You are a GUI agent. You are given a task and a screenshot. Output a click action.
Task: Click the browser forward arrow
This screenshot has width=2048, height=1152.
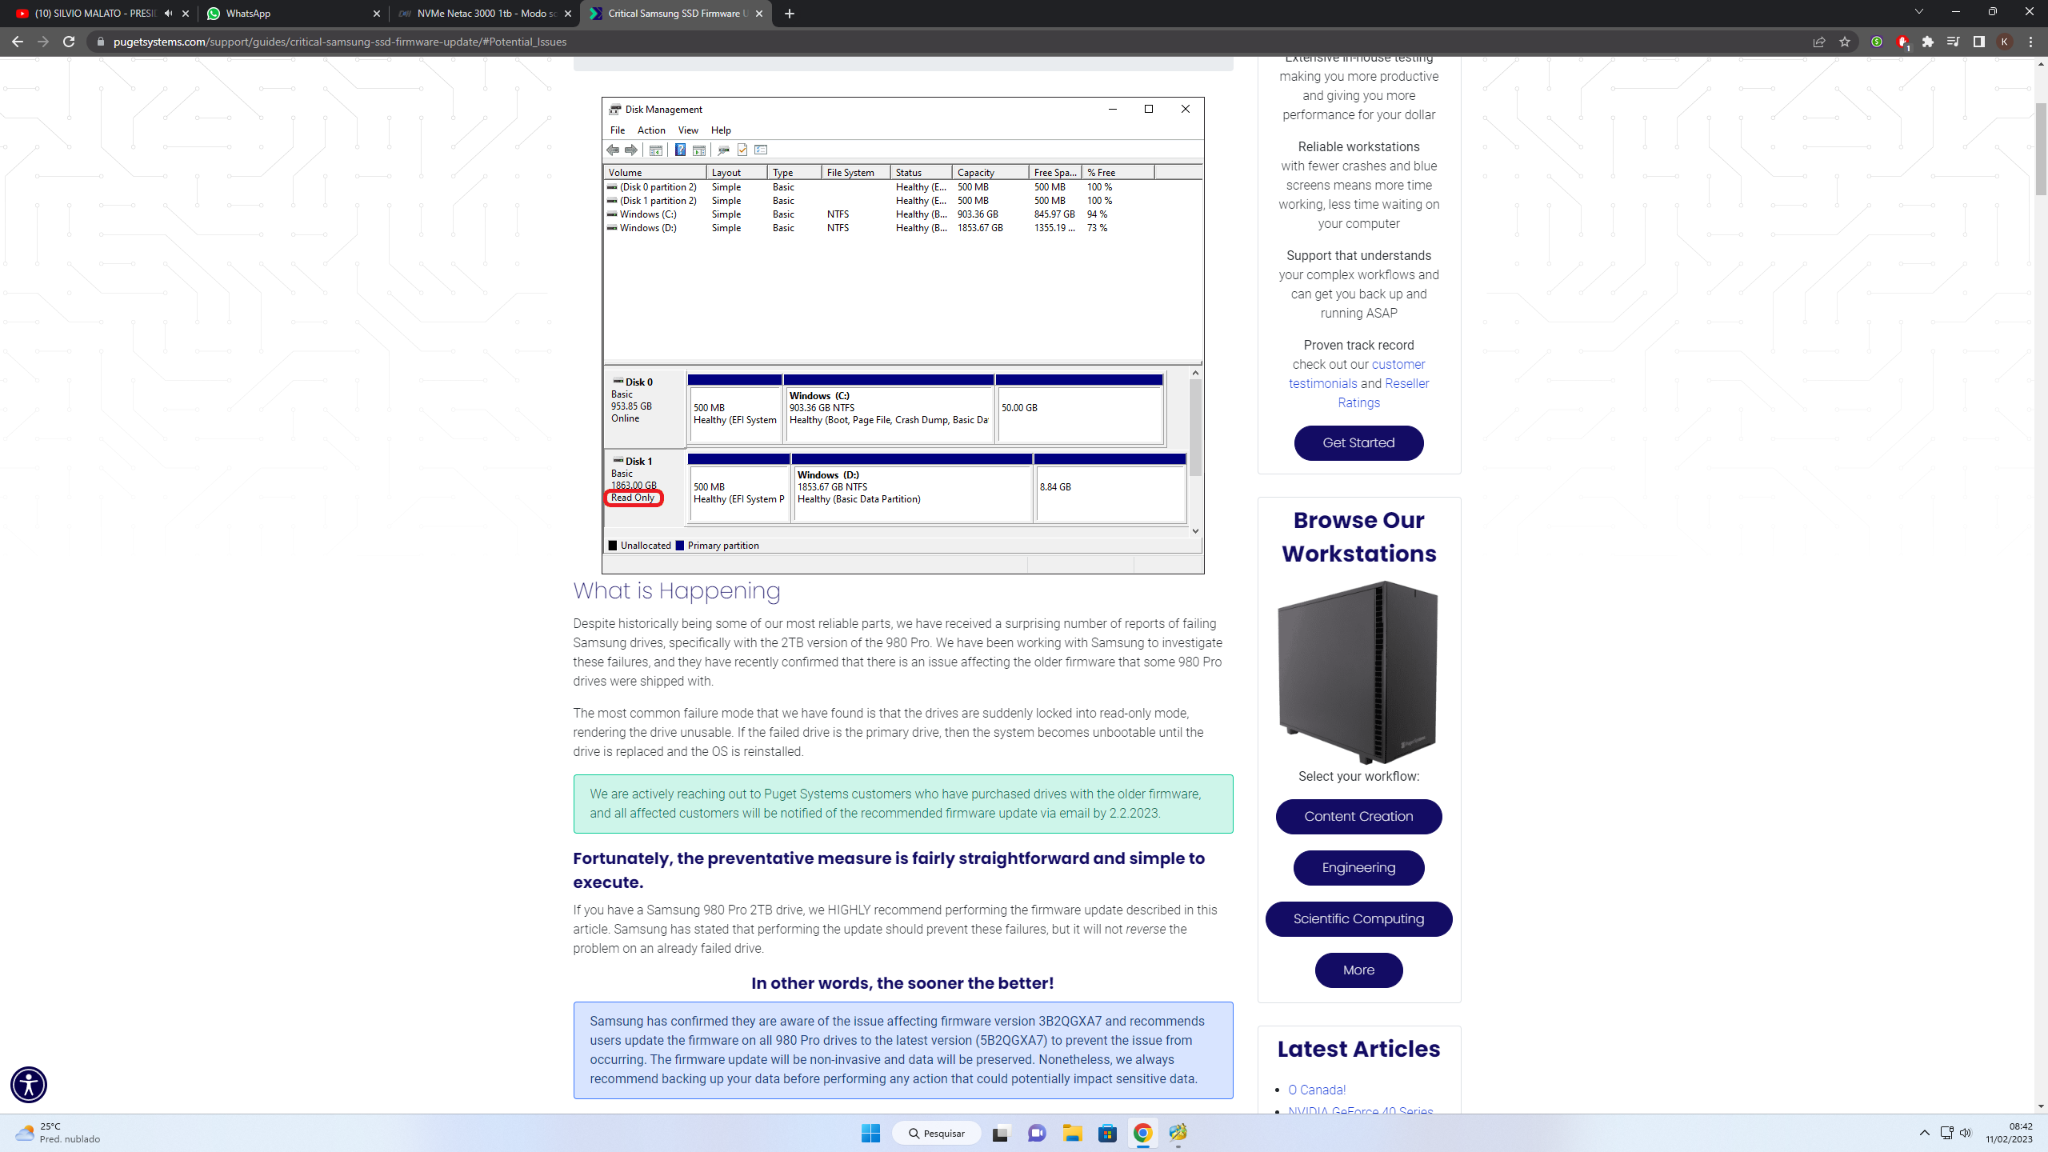[x=43, y=42]
